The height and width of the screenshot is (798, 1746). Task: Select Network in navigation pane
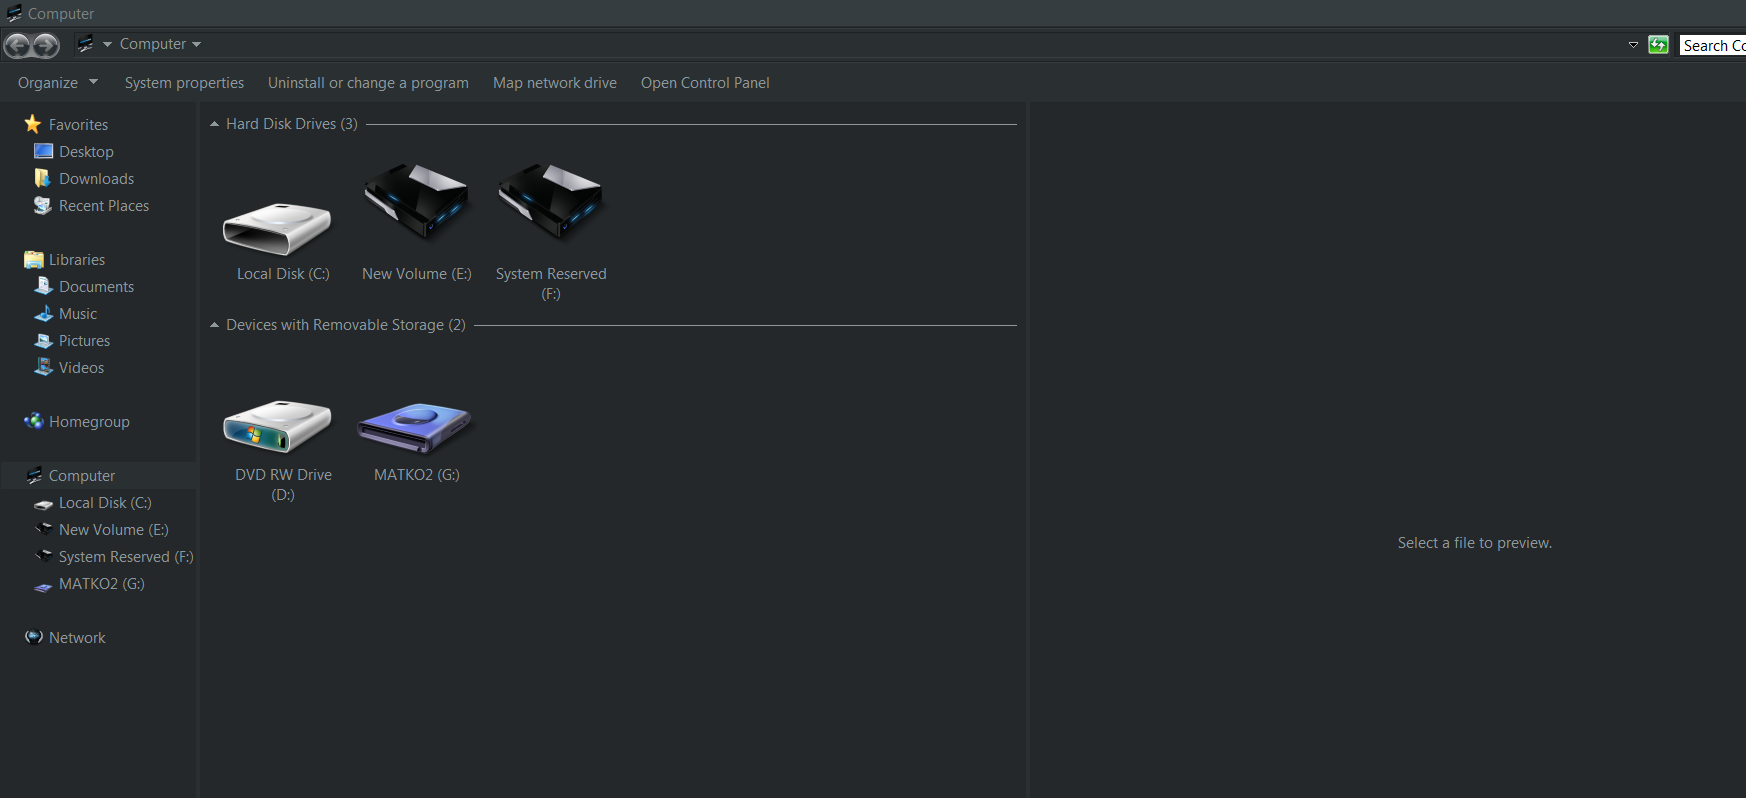point(77,638)
